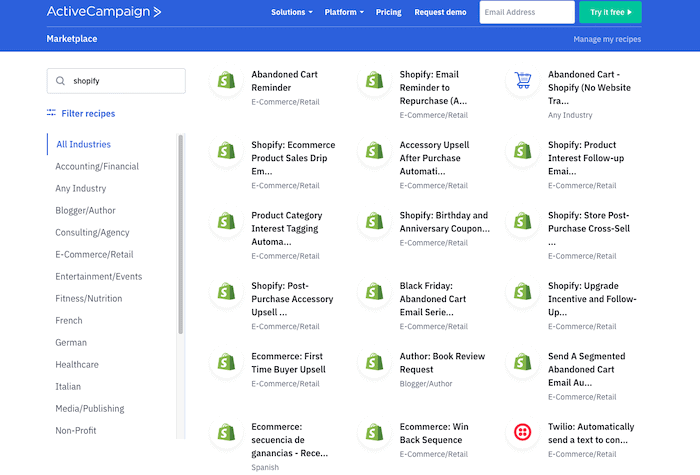Select Consulting/Agency industry filter
This screenshot has height=475, width=700.
[92, 233]
